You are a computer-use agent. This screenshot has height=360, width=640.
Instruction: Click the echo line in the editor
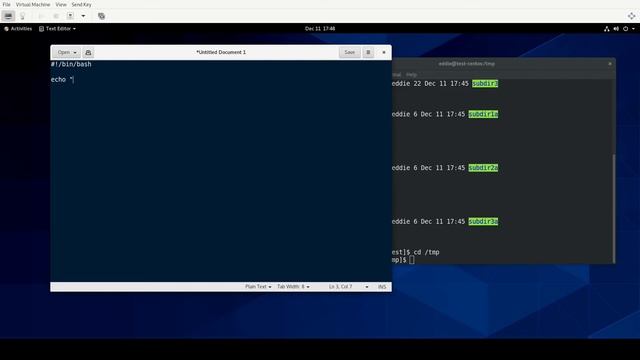(x=62, y=79)
